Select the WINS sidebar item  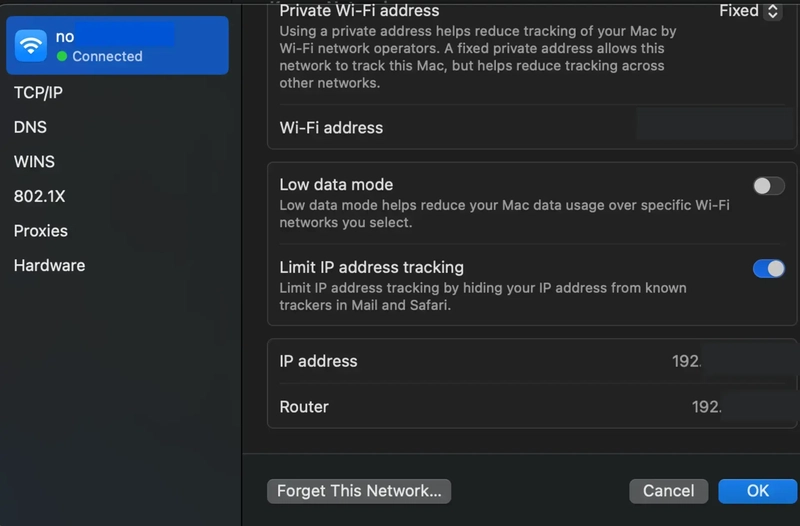click(34, 162)
